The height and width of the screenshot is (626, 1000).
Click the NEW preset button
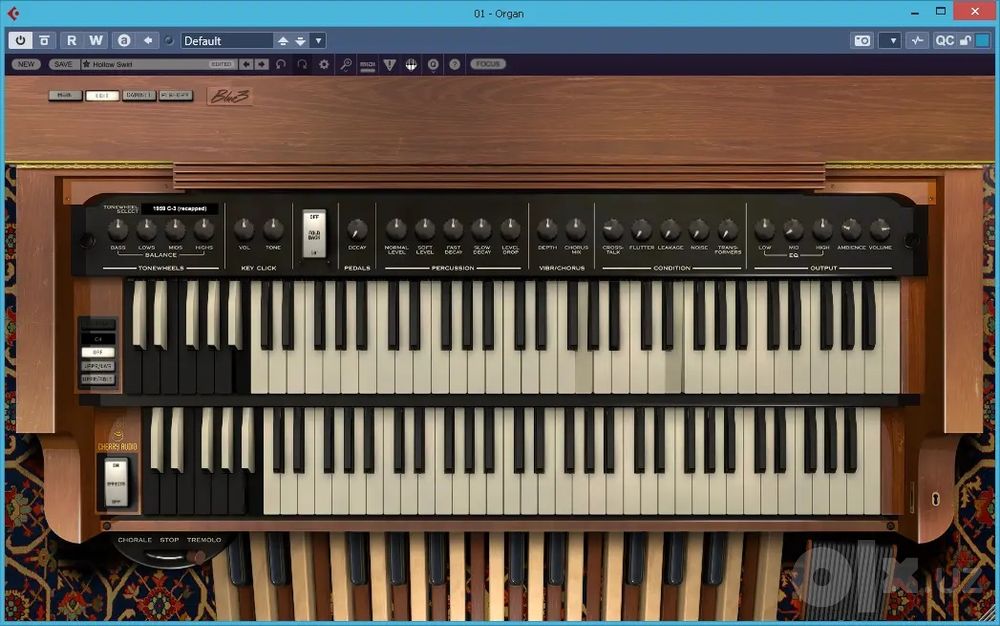(x=26, y=64)
